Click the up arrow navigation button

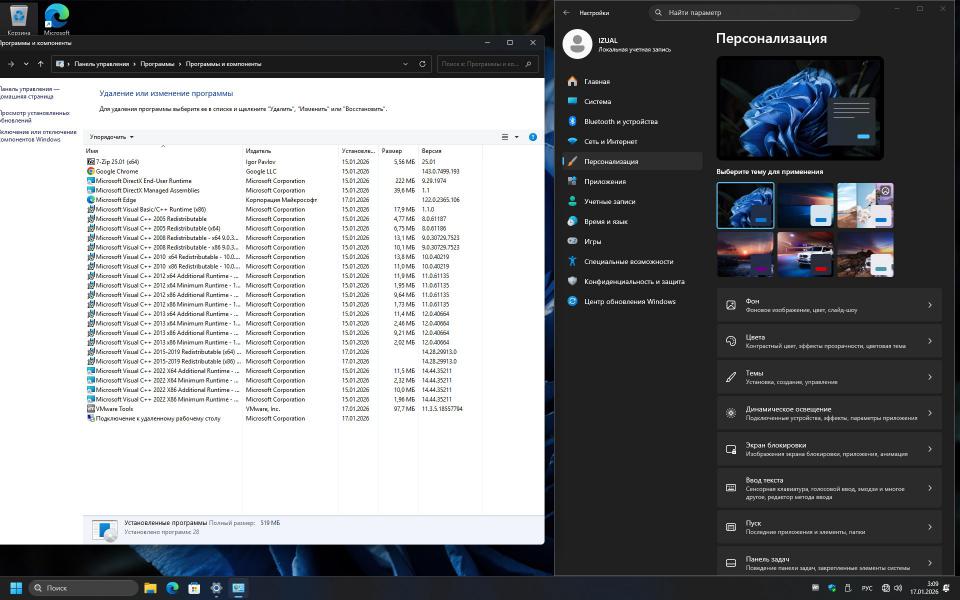[x=41, y=64]
